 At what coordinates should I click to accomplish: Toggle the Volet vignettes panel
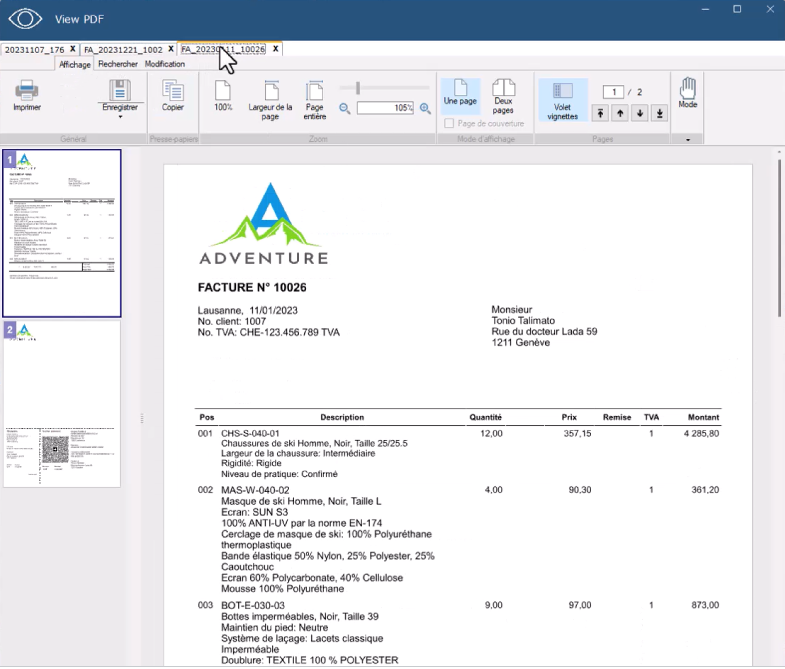[562, 100]
